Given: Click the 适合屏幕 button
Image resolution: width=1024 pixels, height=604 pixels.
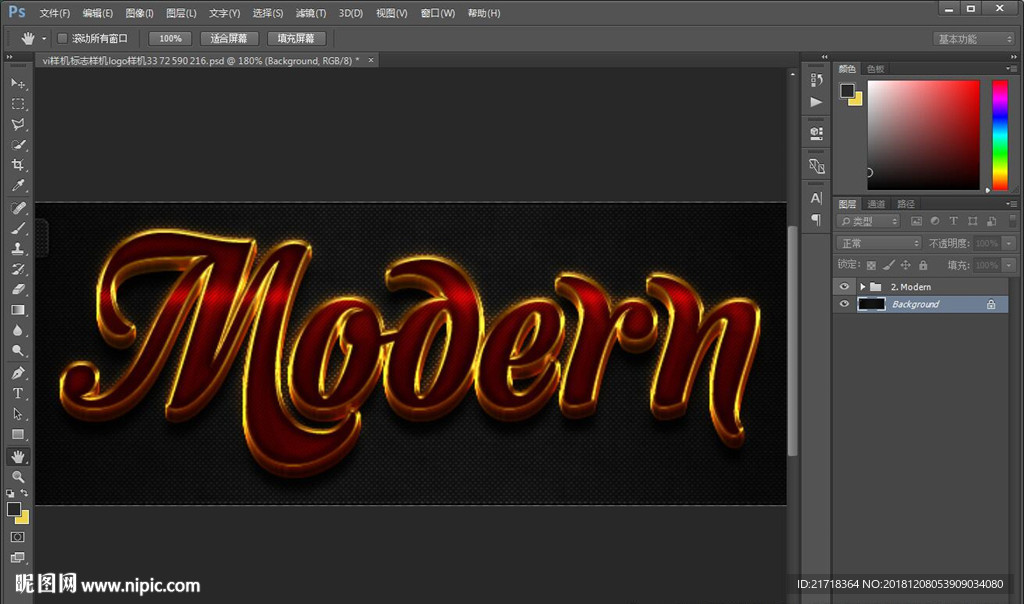Looking at the screenshot, I should point(229,38).
